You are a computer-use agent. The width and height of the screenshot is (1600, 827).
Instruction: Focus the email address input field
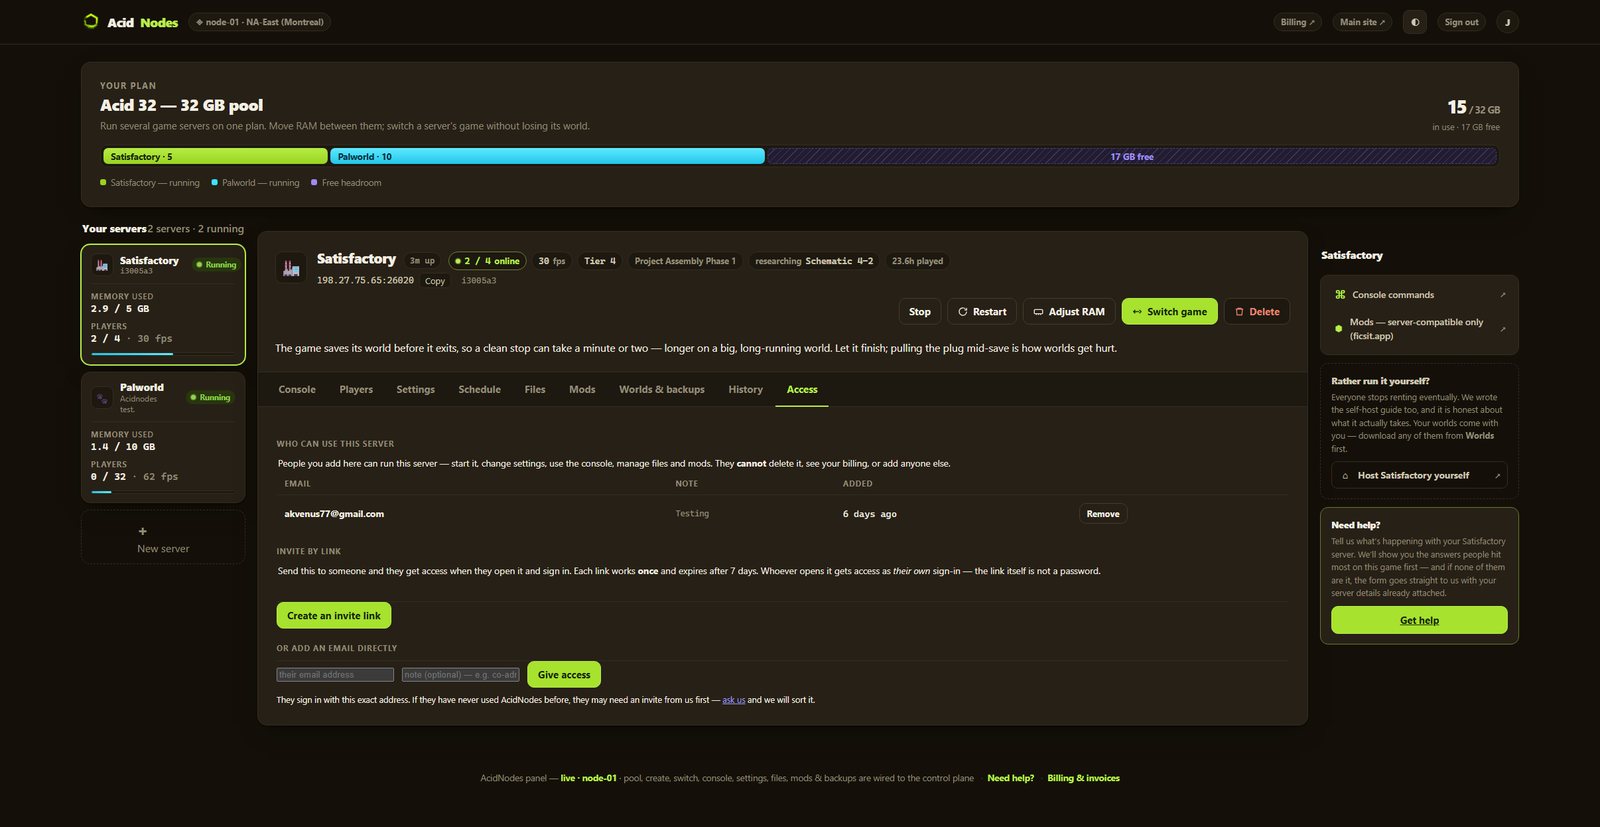[x=335, y=675]
